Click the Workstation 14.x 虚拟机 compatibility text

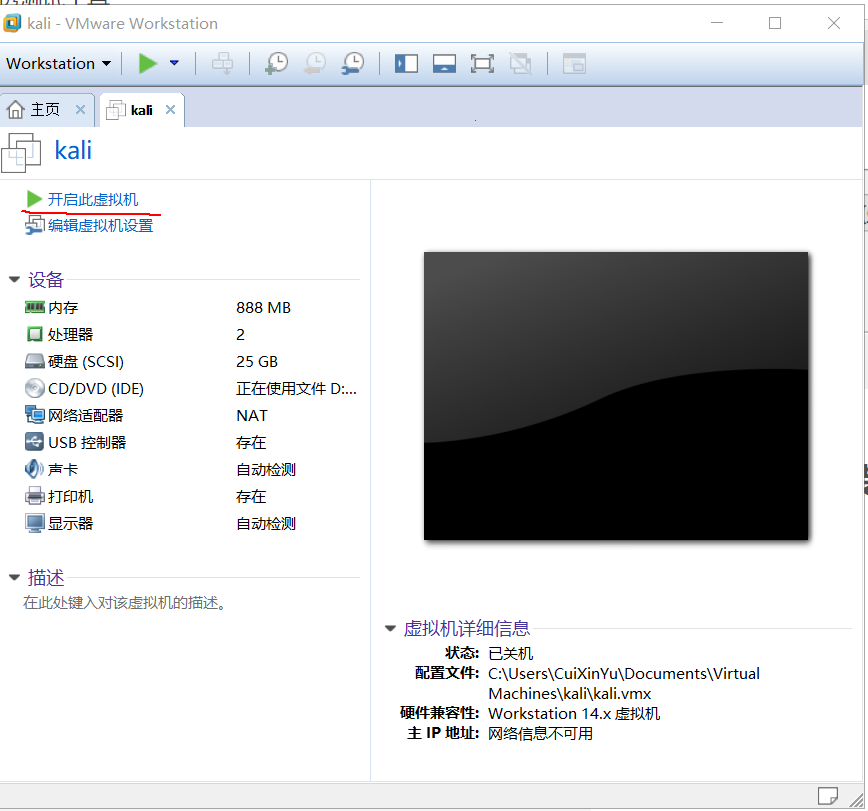pos(574,714)
